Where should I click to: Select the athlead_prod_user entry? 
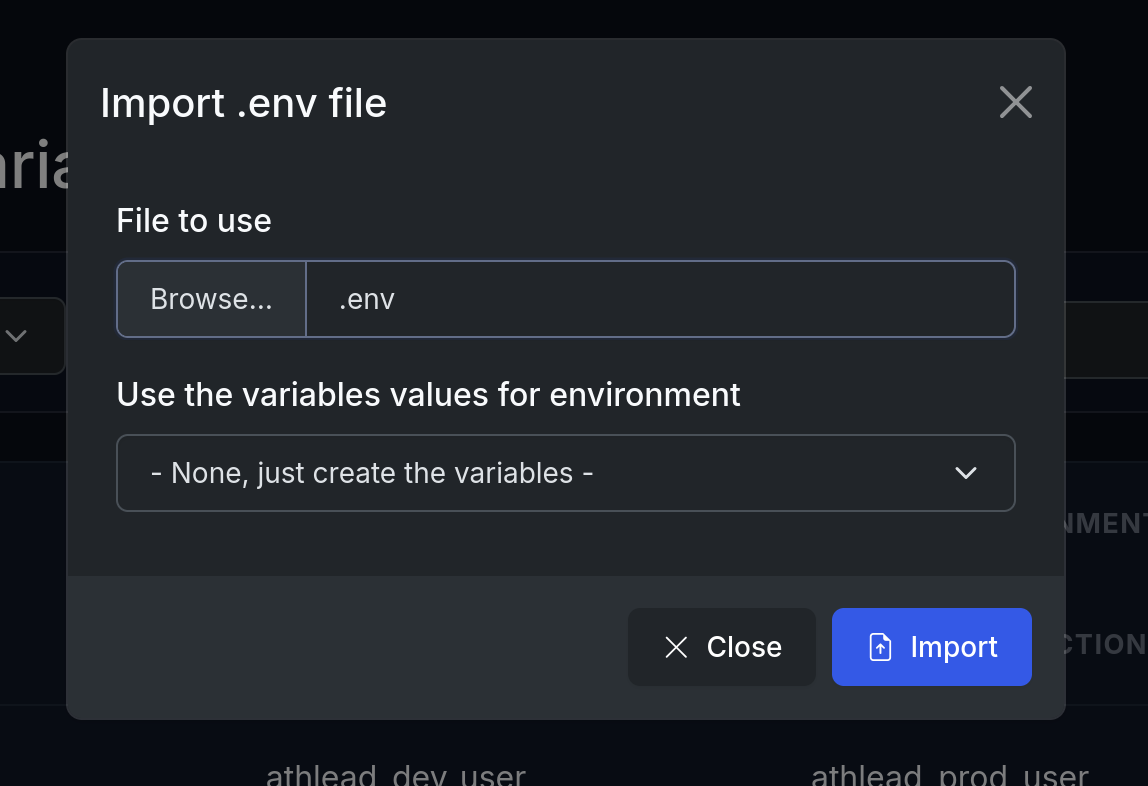(948, 775)
